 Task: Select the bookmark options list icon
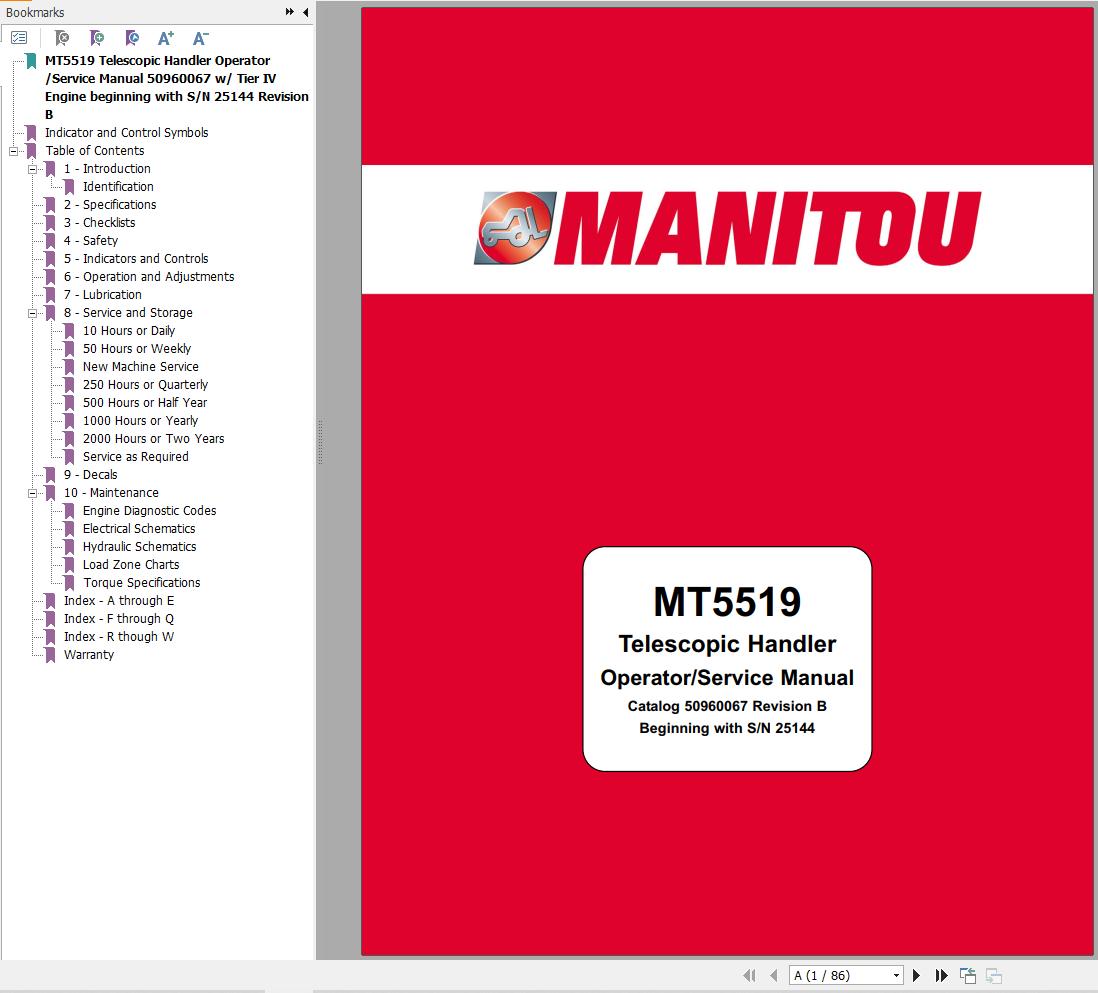[x=18, y=37]
